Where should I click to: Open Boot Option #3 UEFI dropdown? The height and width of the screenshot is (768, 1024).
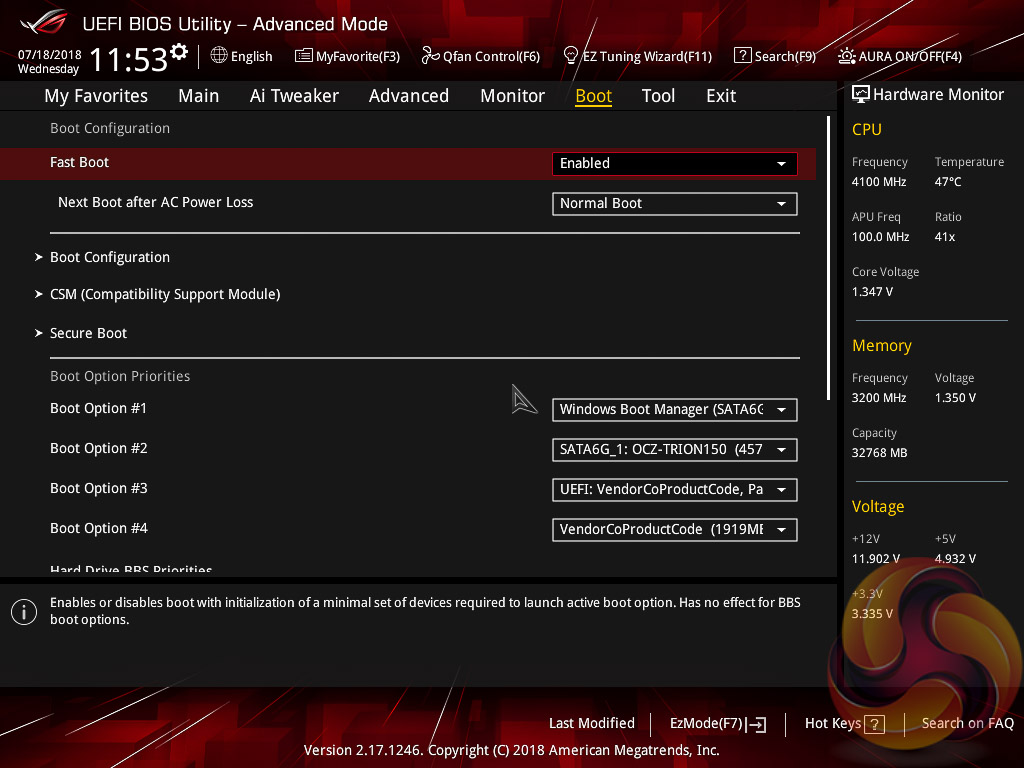click(x=674, y=489)
